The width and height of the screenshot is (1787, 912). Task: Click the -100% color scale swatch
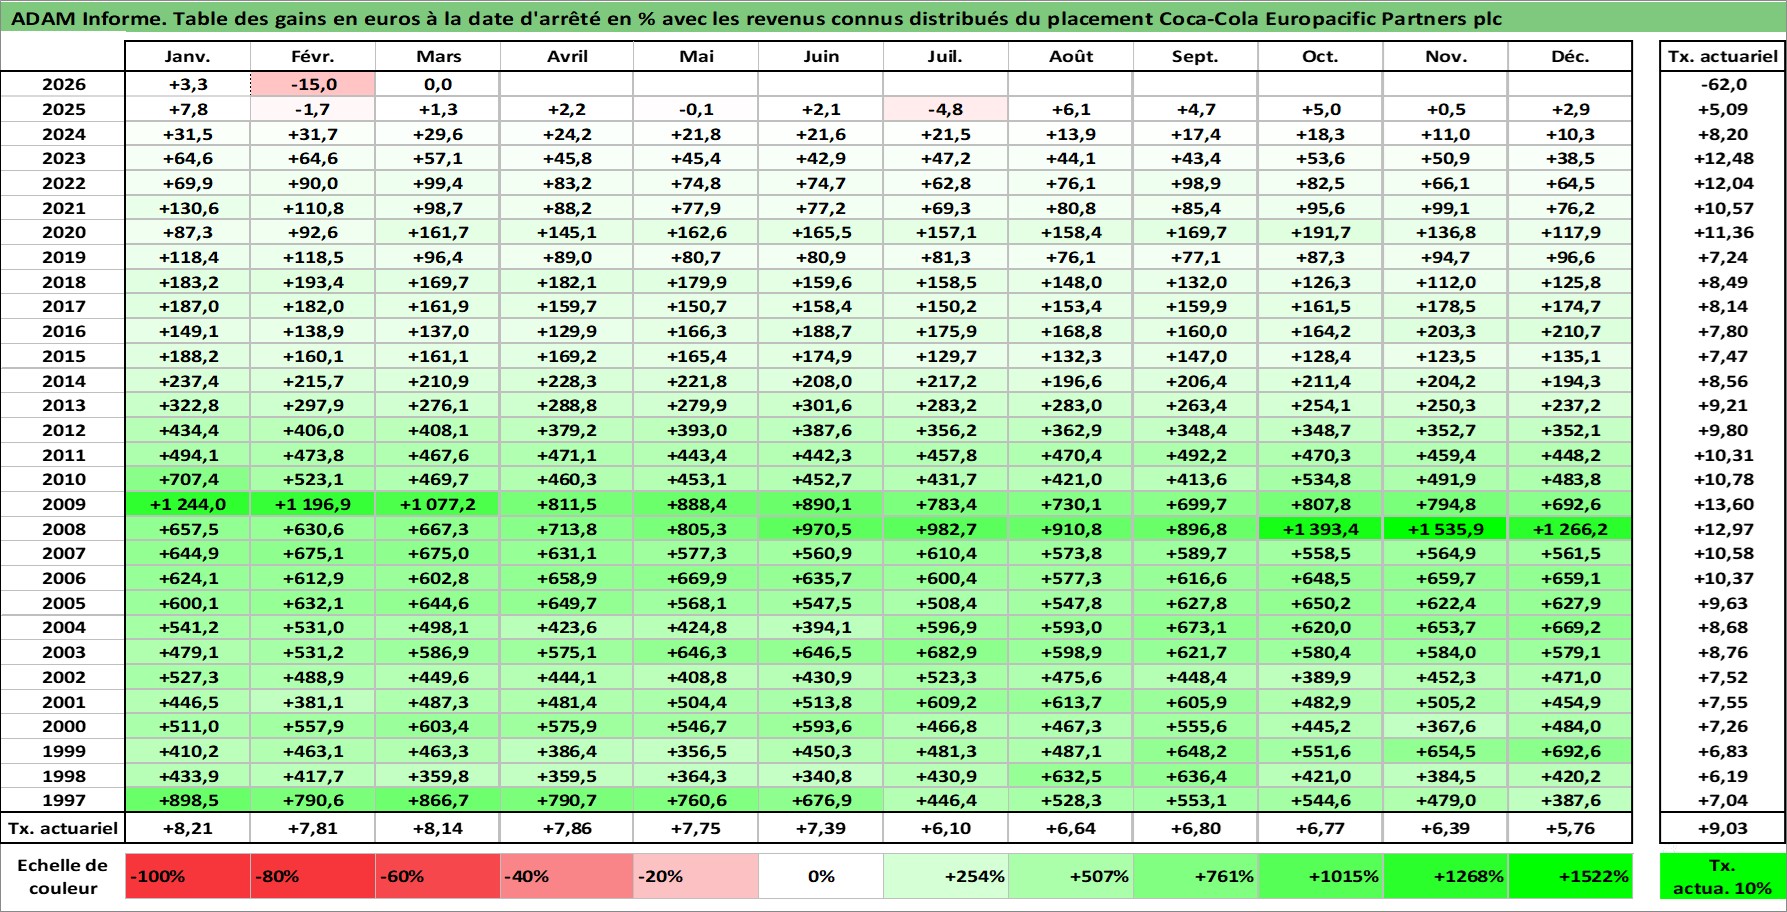(x=188, y=876)
